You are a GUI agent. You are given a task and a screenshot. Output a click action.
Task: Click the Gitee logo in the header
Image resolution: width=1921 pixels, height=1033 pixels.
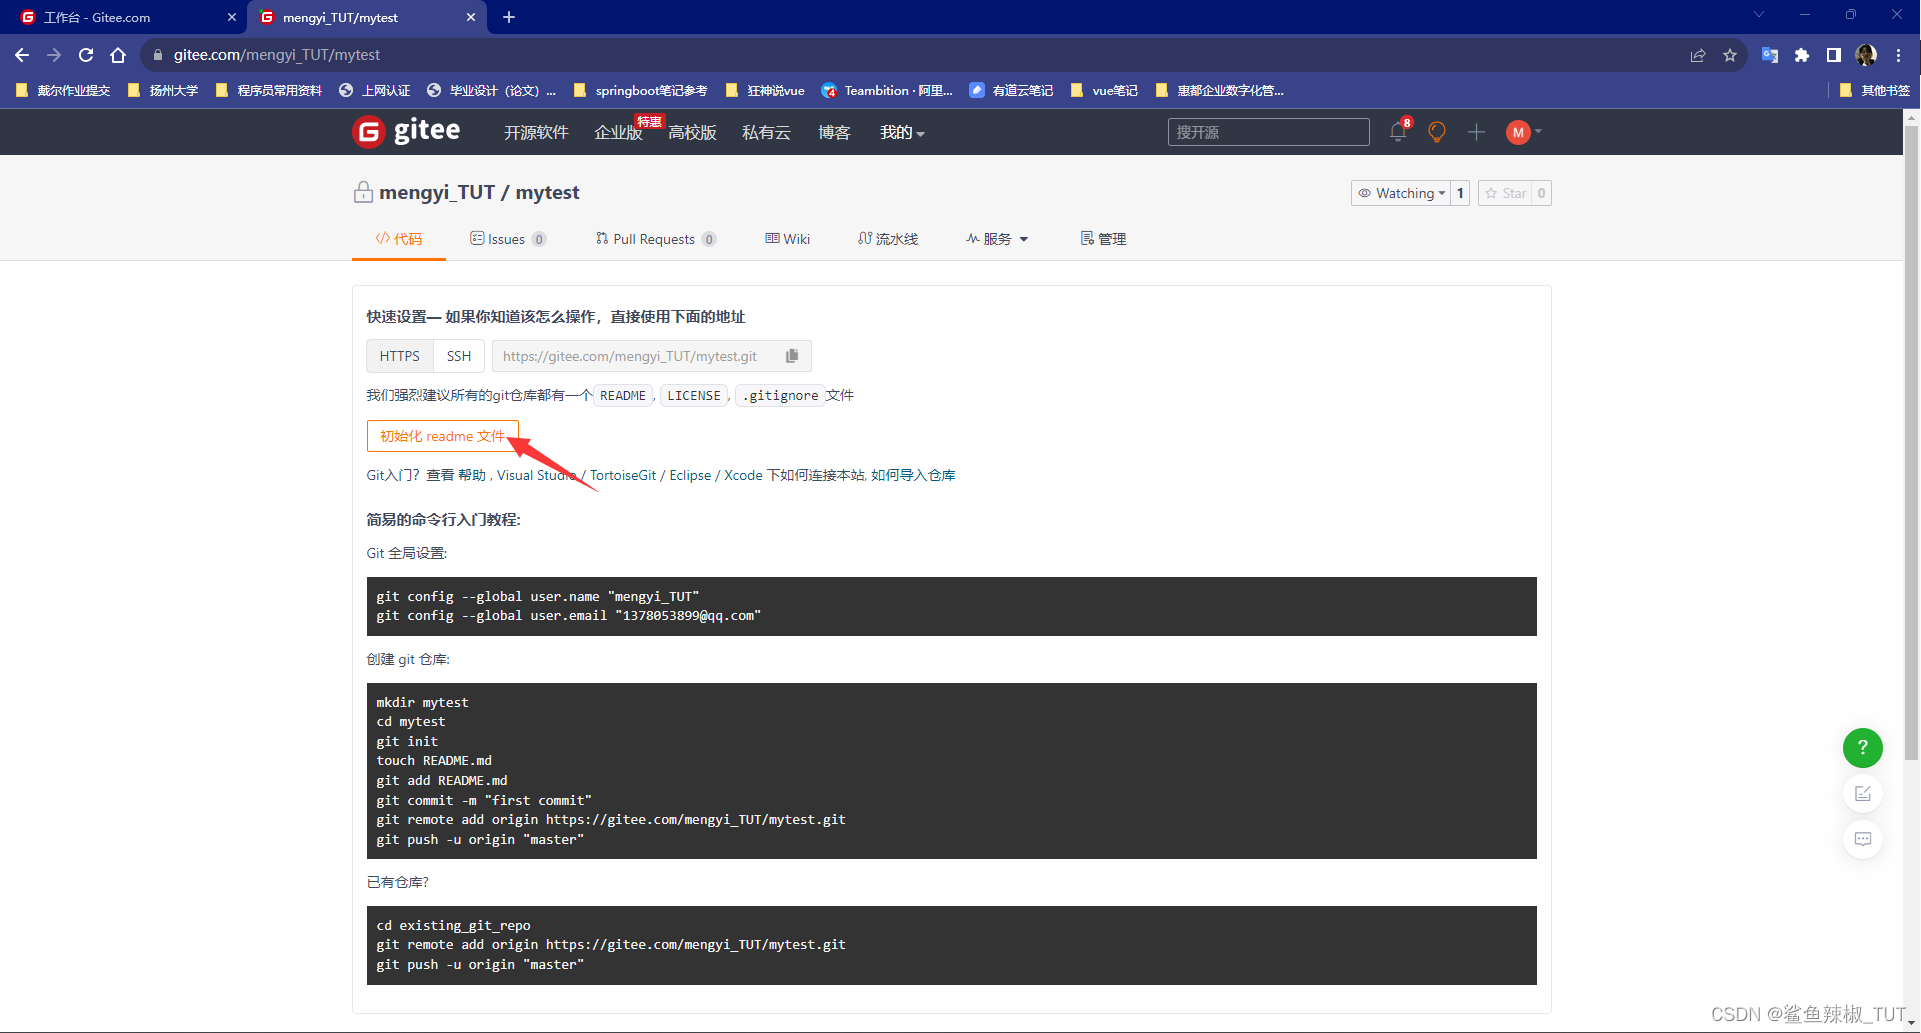click(406, 131)
